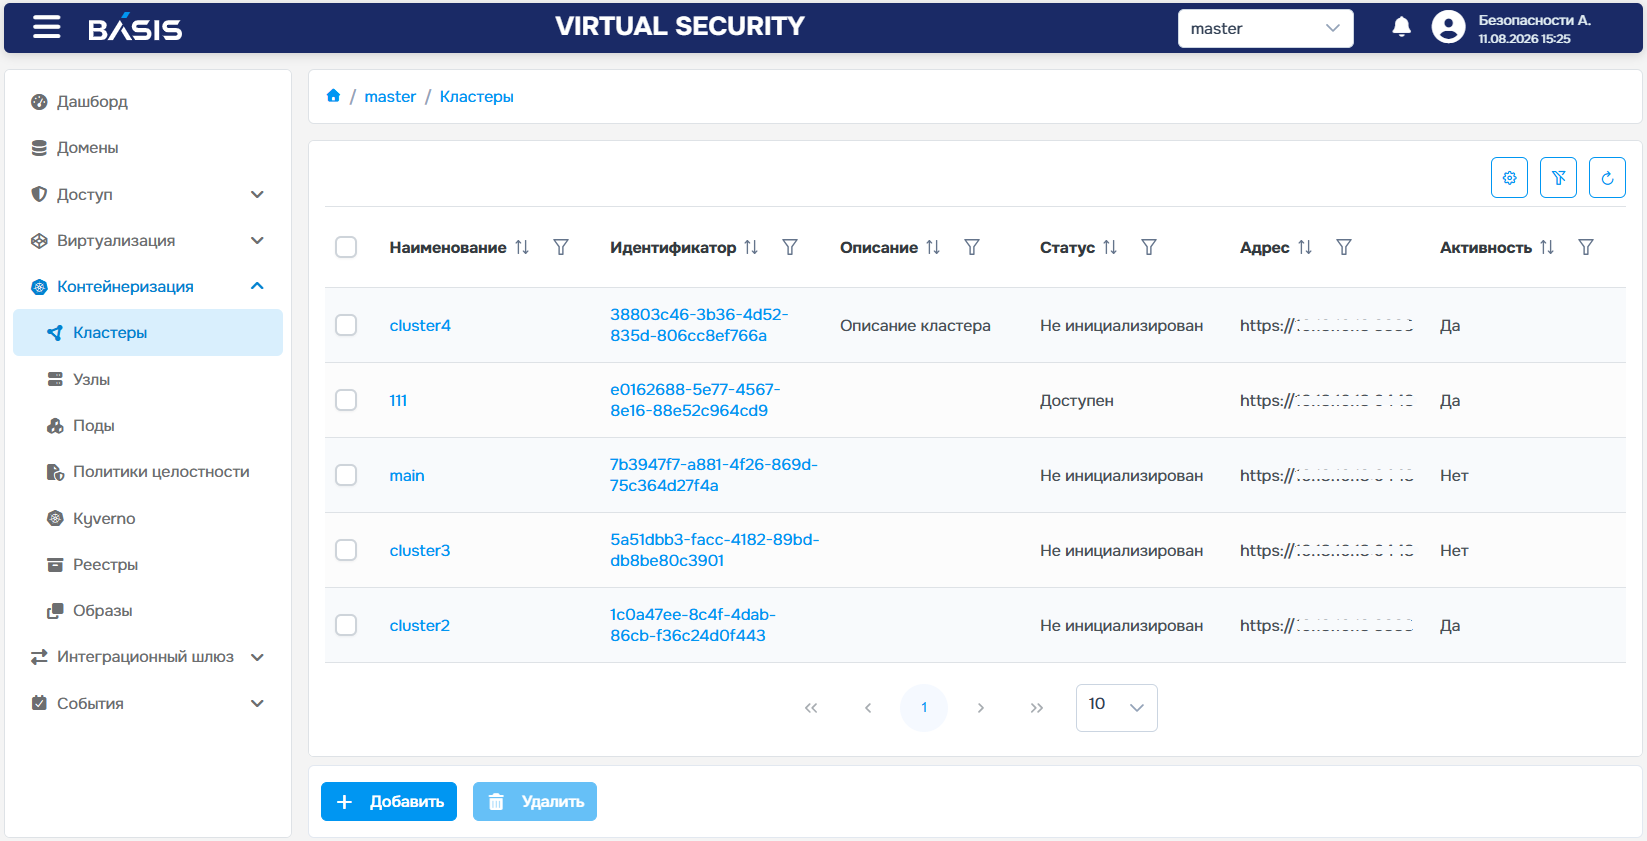Screen dimensions: 1647x841
Task: Open Домены in the sidebar
Action: pos(148,147)
